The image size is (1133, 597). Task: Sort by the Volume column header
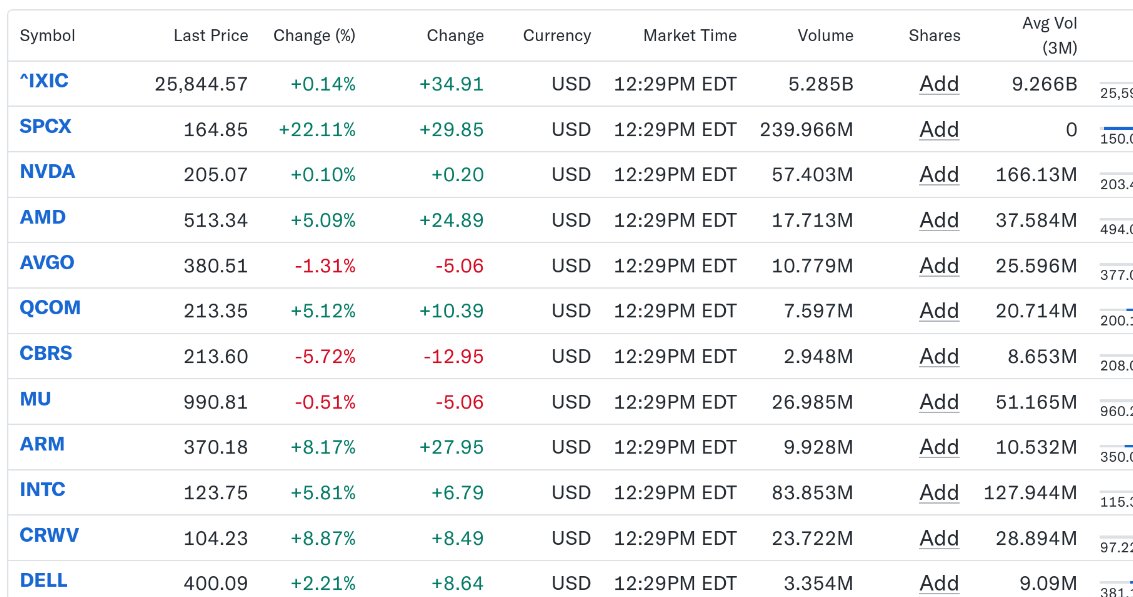825,35
